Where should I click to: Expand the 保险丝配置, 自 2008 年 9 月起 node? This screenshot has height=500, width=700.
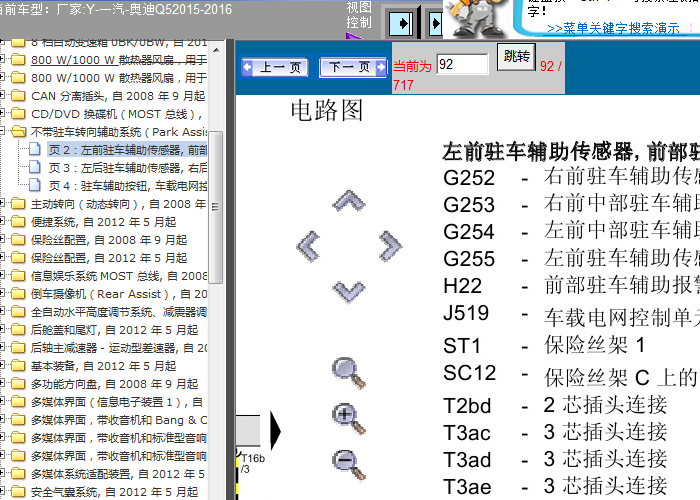(x=2, y=239)
